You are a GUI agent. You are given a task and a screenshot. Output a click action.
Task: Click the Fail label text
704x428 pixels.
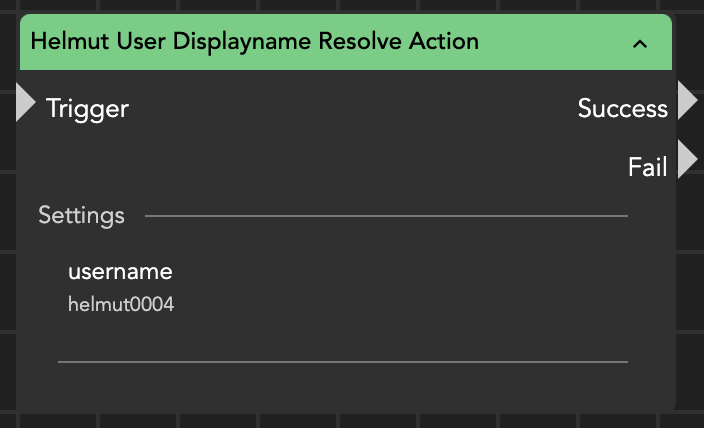[647, 167]
